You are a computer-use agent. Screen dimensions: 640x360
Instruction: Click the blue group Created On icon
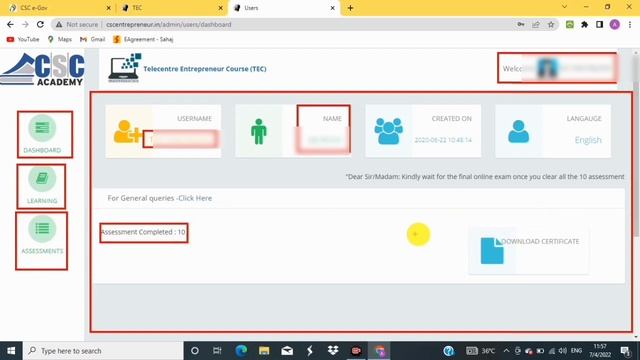[x=389, y=131]
